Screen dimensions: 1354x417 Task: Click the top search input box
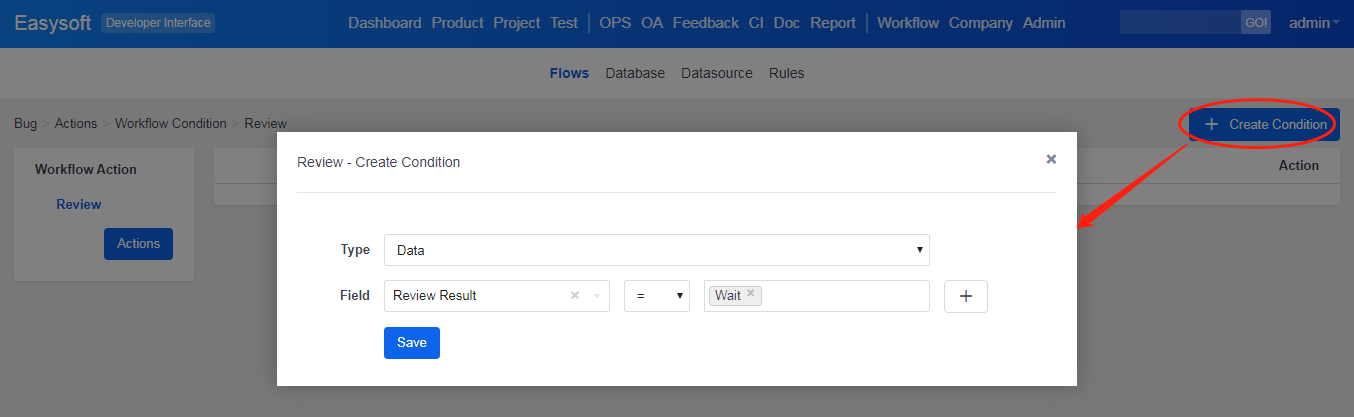pyautogui.click(x=1180, y=23)
